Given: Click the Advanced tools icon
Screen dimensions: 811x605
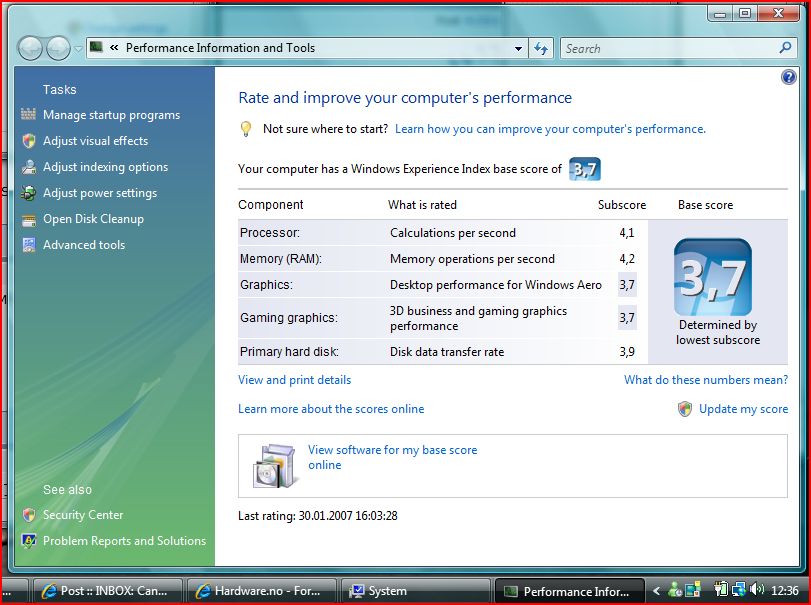Looking at the screenshot, I should pyautogui.click(x=29, y=245).
